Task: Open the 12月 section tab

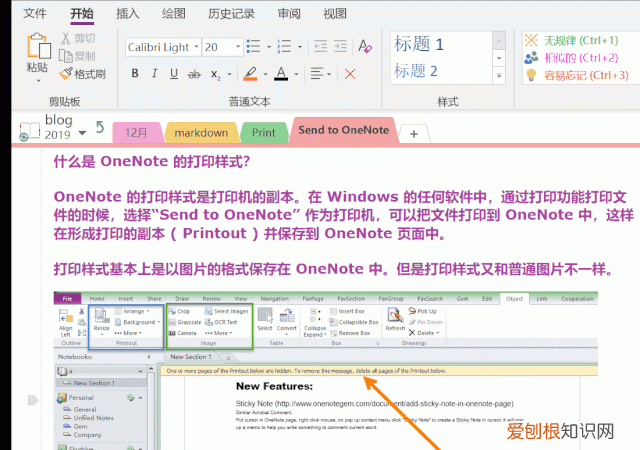Action: pos(137,133)
